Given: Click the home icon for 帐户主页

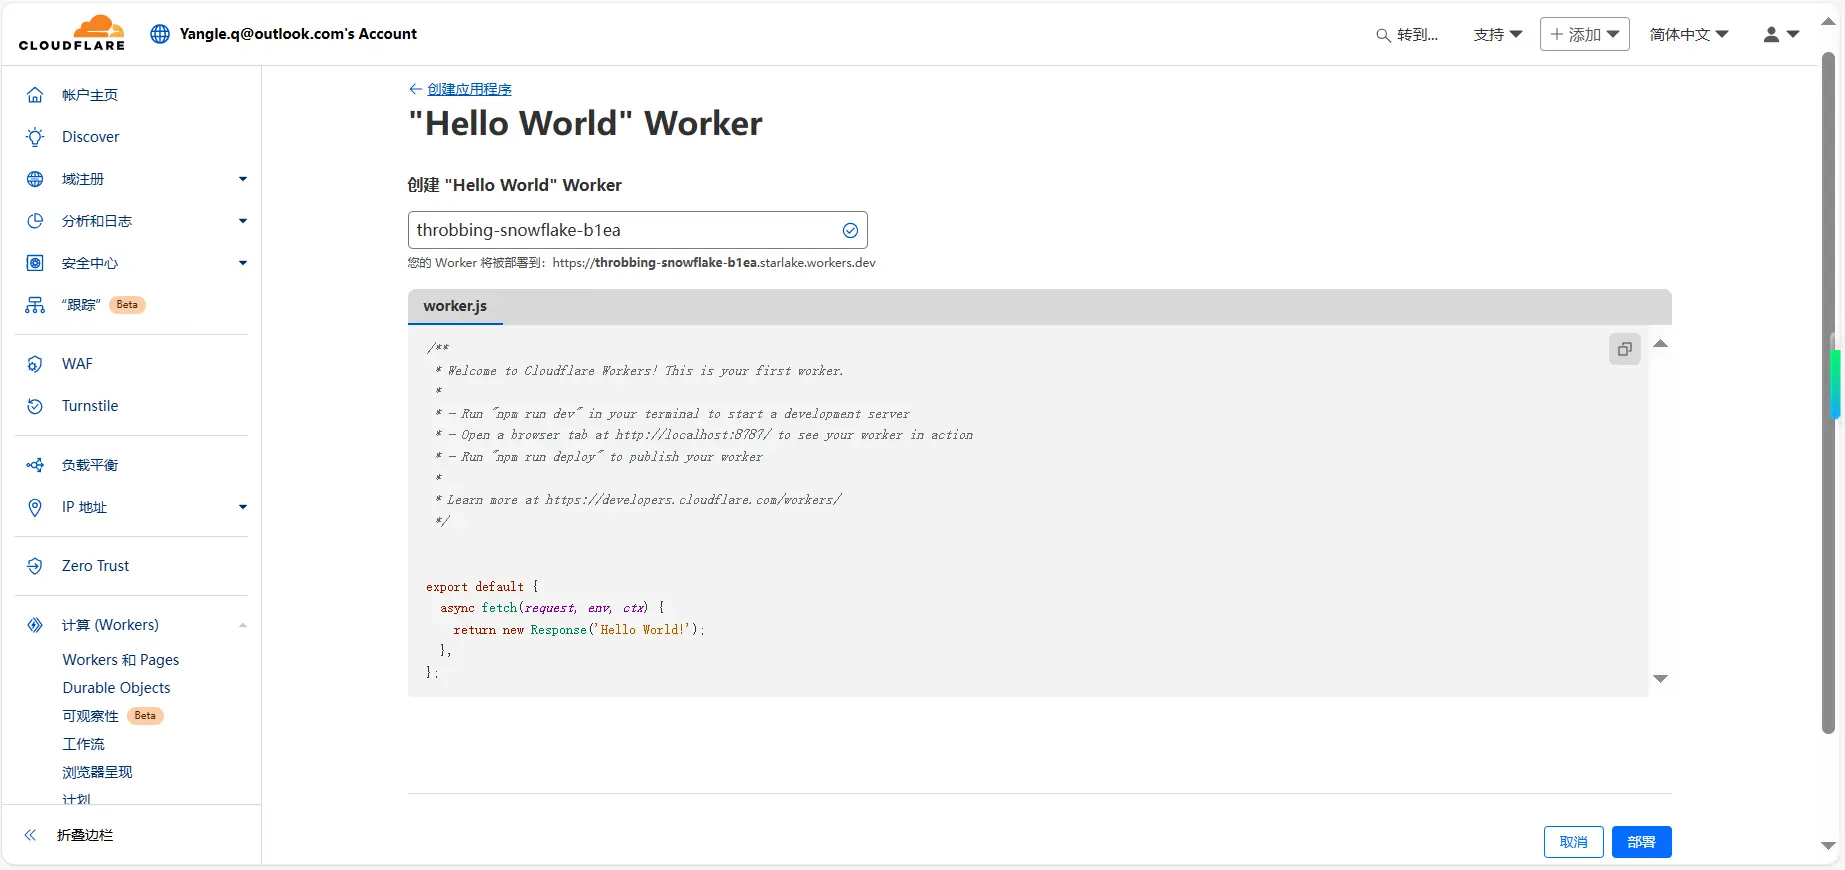Looking at the screenshot, I should coord(35,95).
